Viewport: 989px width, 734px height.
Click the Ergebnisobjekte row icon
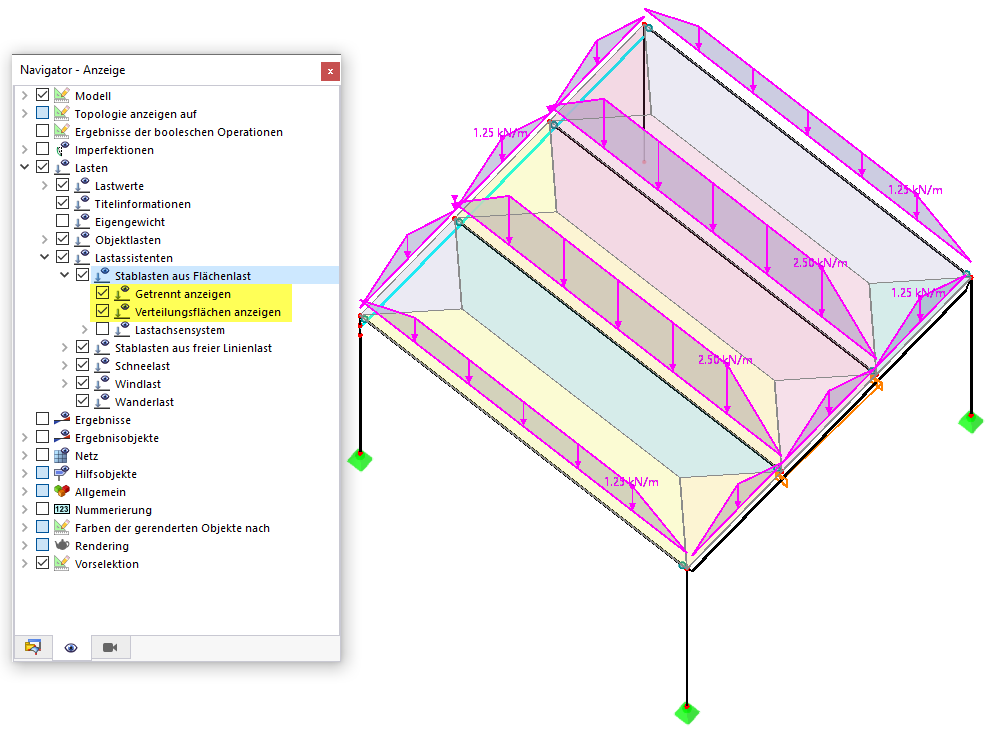[61, 437]
